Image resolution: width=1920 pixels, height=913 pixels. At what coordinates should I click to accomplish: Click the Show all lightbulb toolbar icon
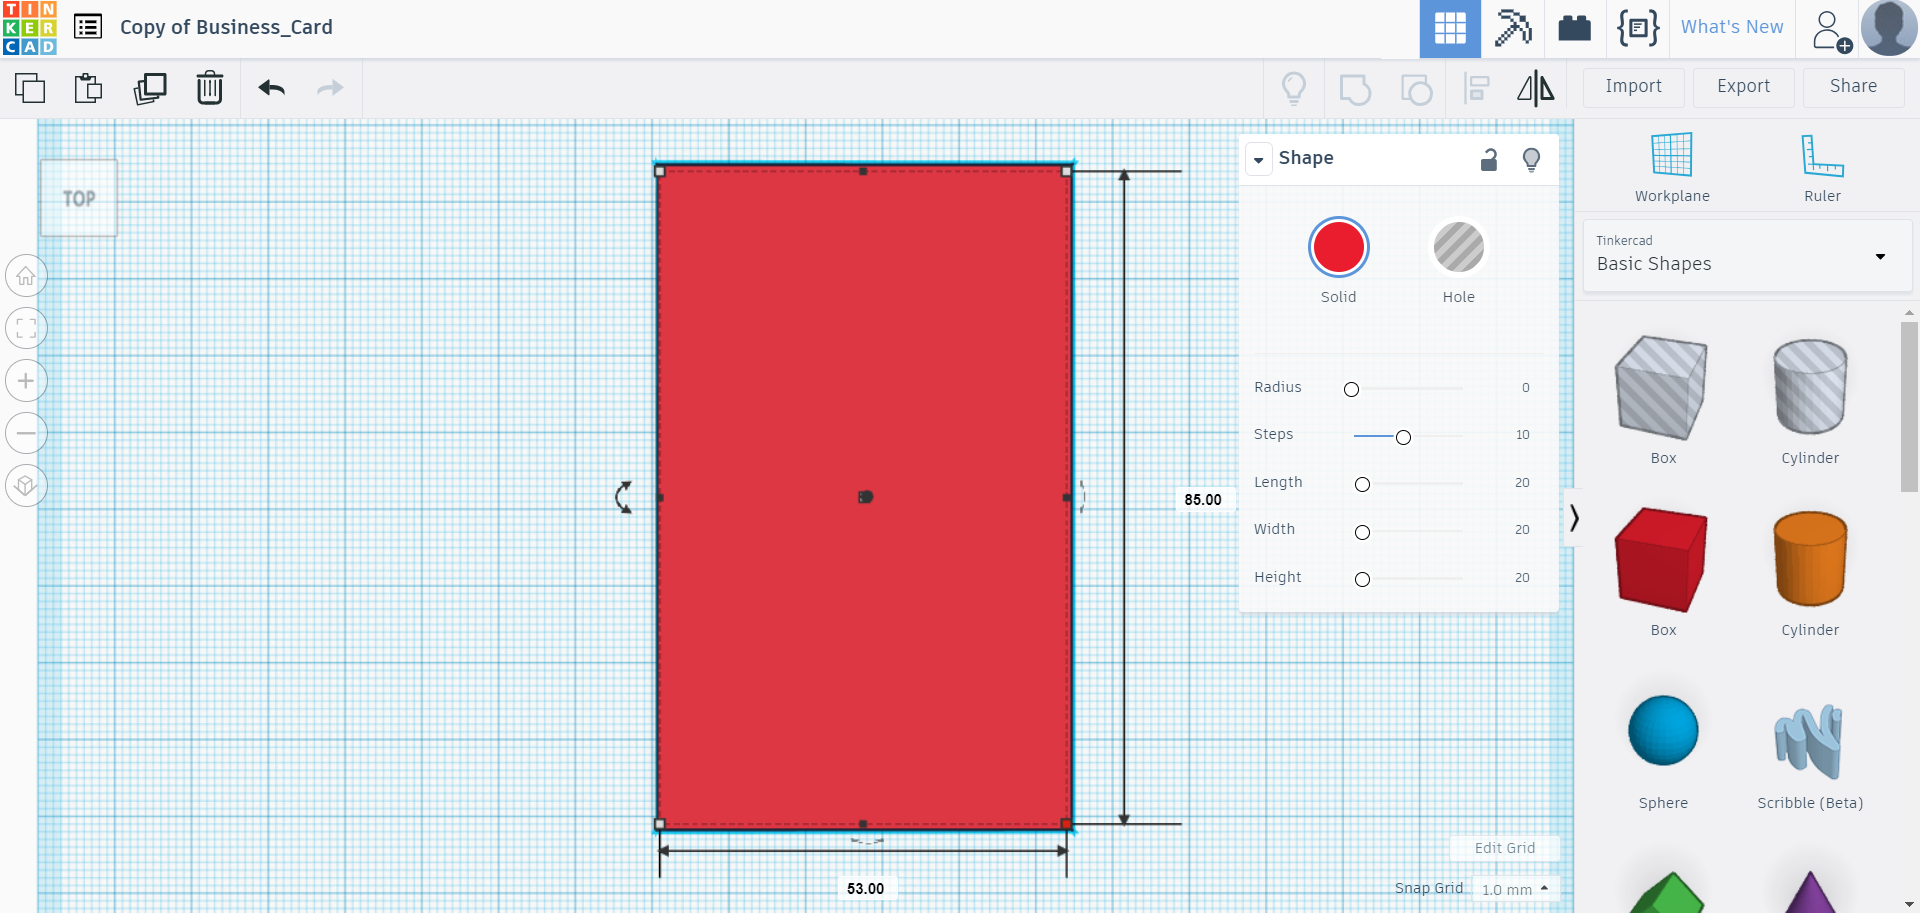point(1294,88)
